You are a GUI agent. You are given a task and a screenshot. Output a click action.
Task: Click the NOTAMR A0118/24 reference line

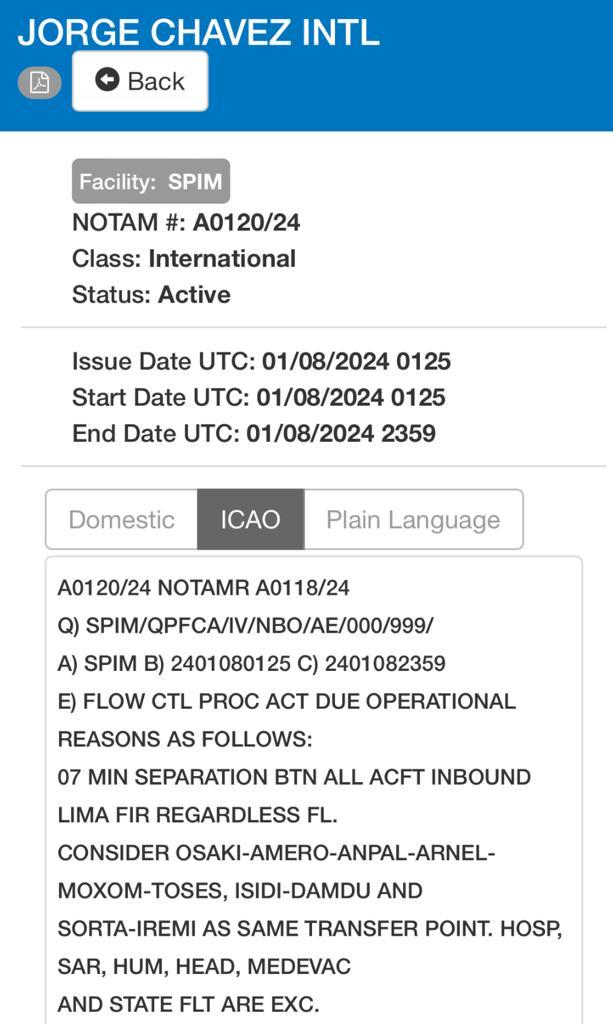pos(204,587)
